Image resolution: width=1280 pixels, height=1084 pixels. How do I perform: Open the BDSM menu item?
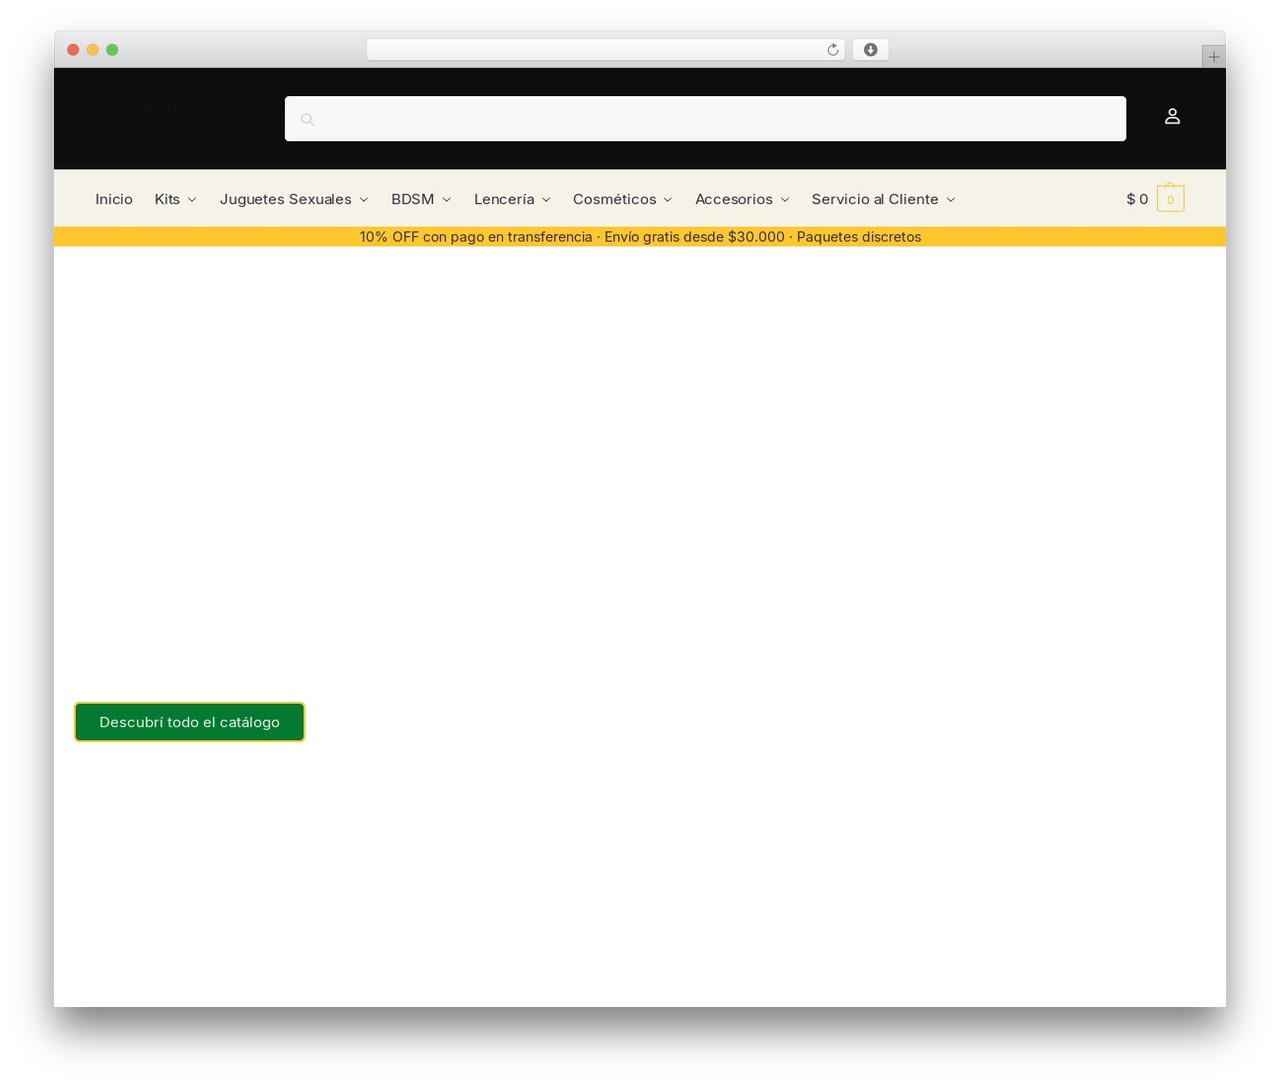[413, 199]
